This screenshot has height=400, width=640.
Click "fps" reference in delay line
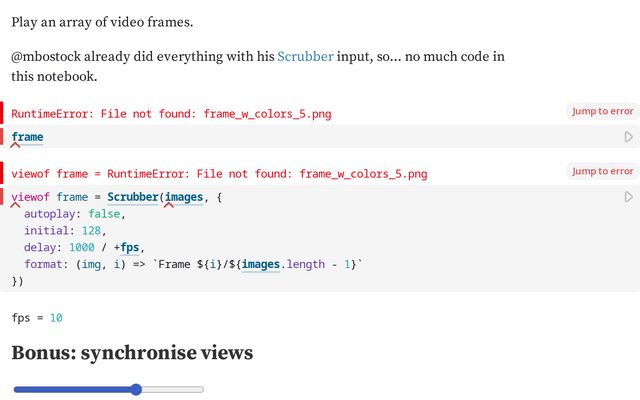click(130, 248)
